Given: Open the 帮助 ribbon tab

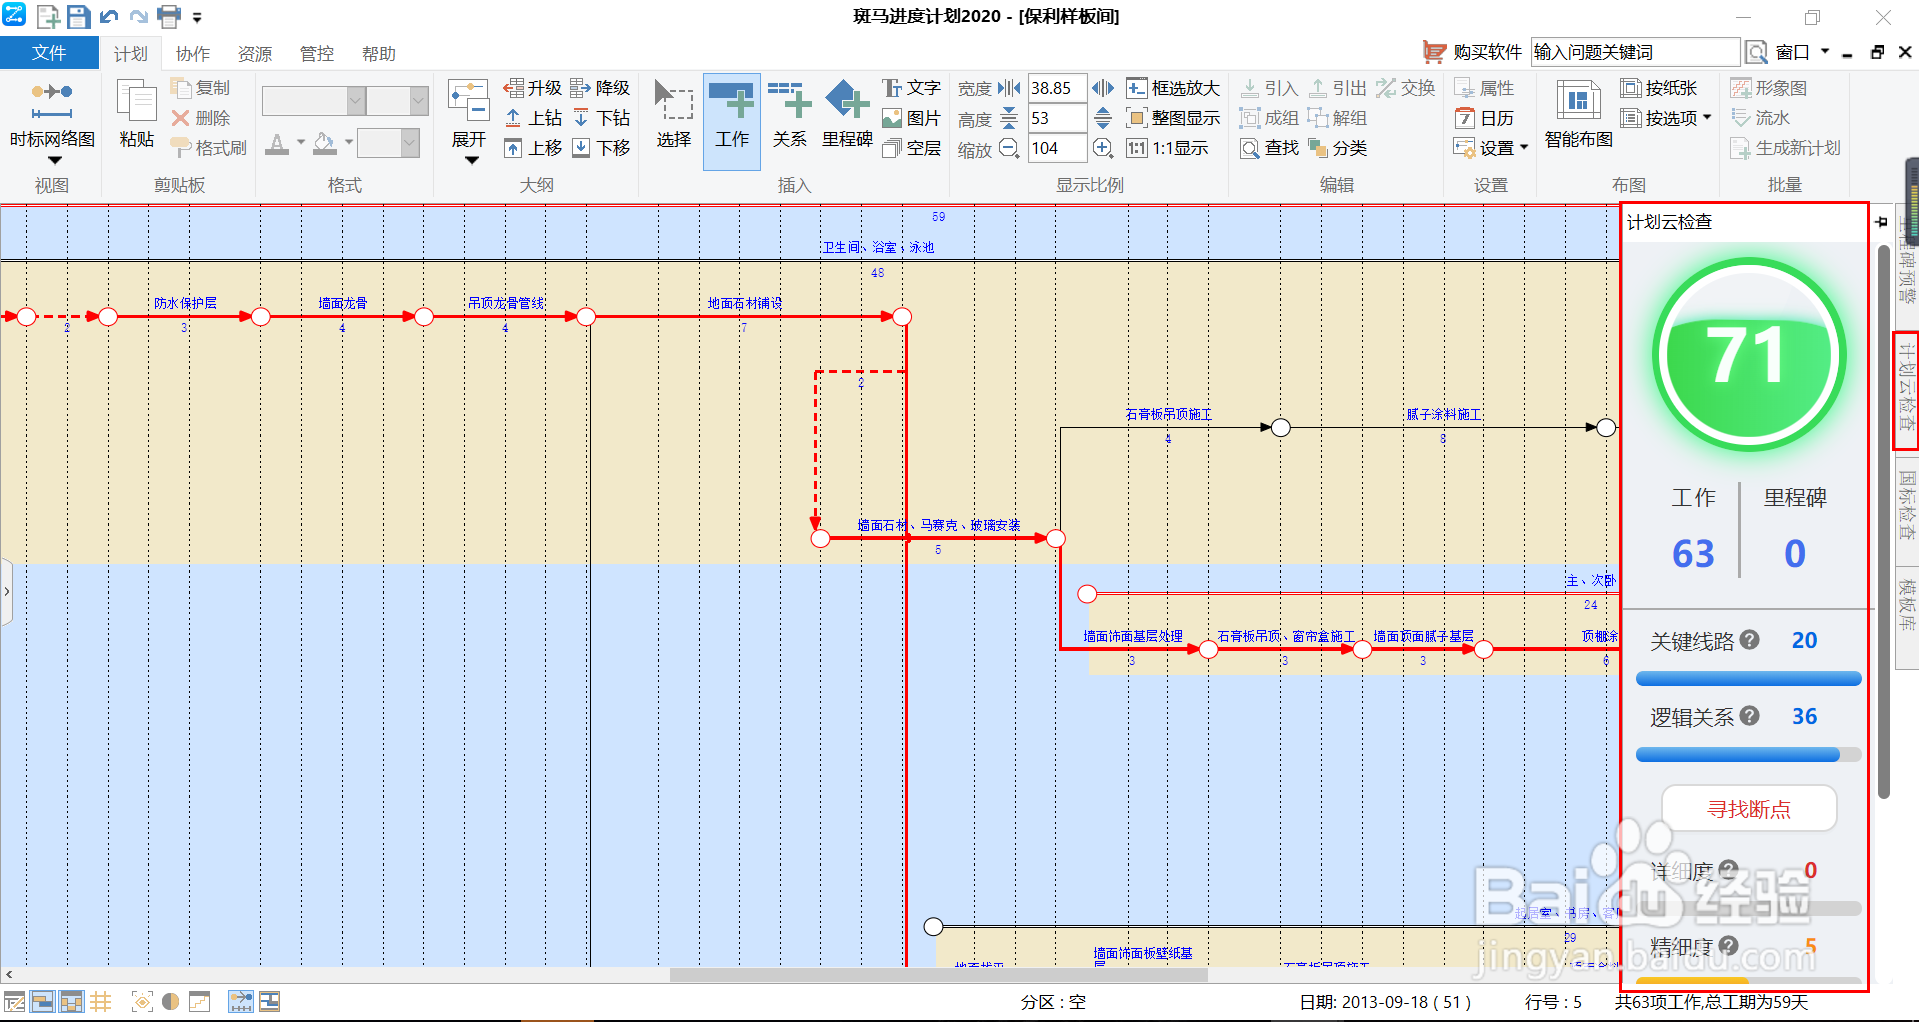Looking at the screenshot, I should (x=379, y=54).
